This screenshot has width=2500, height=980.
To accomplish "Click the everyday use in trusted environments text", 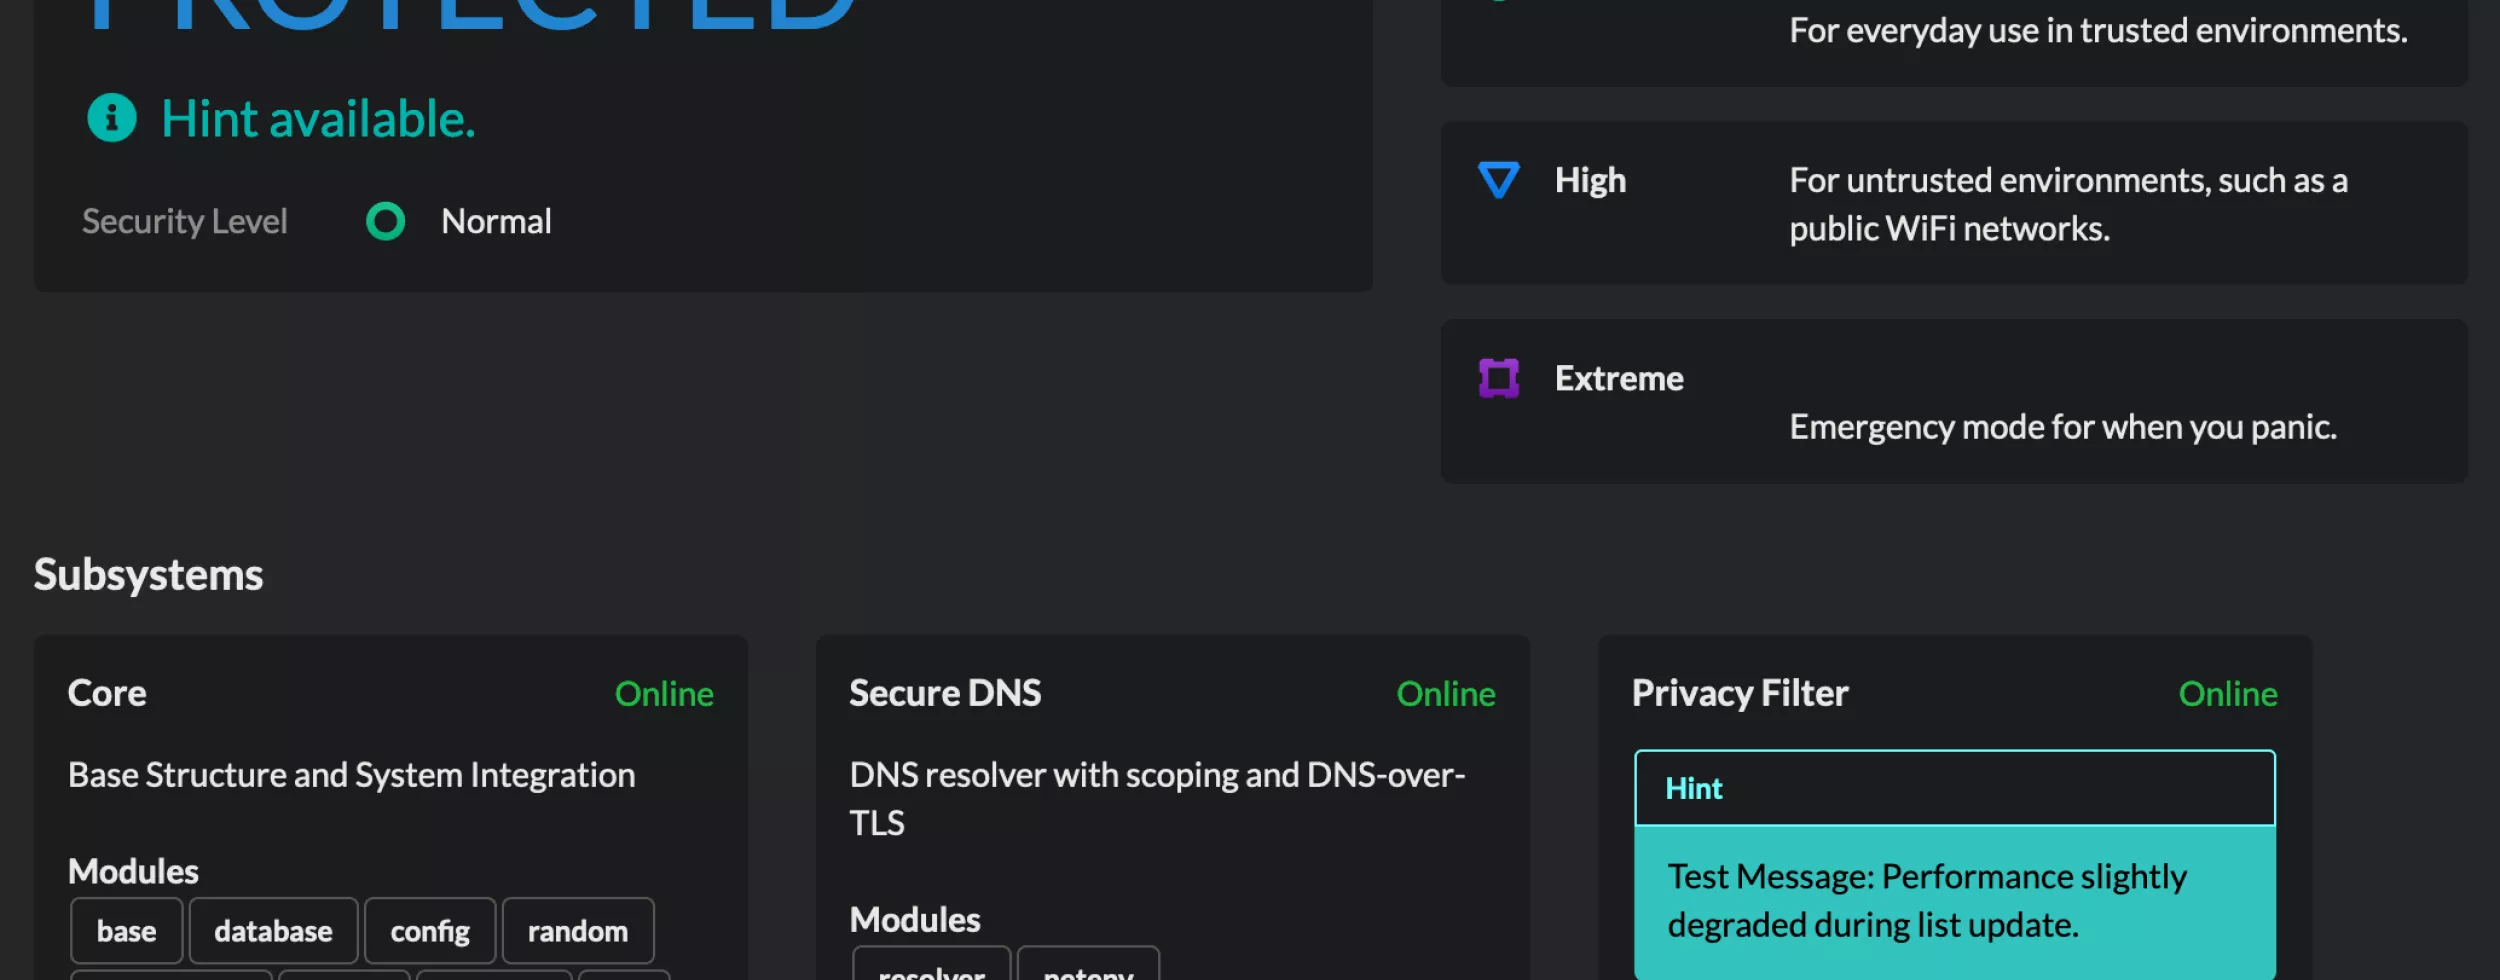I will [x=2098, y=31].
